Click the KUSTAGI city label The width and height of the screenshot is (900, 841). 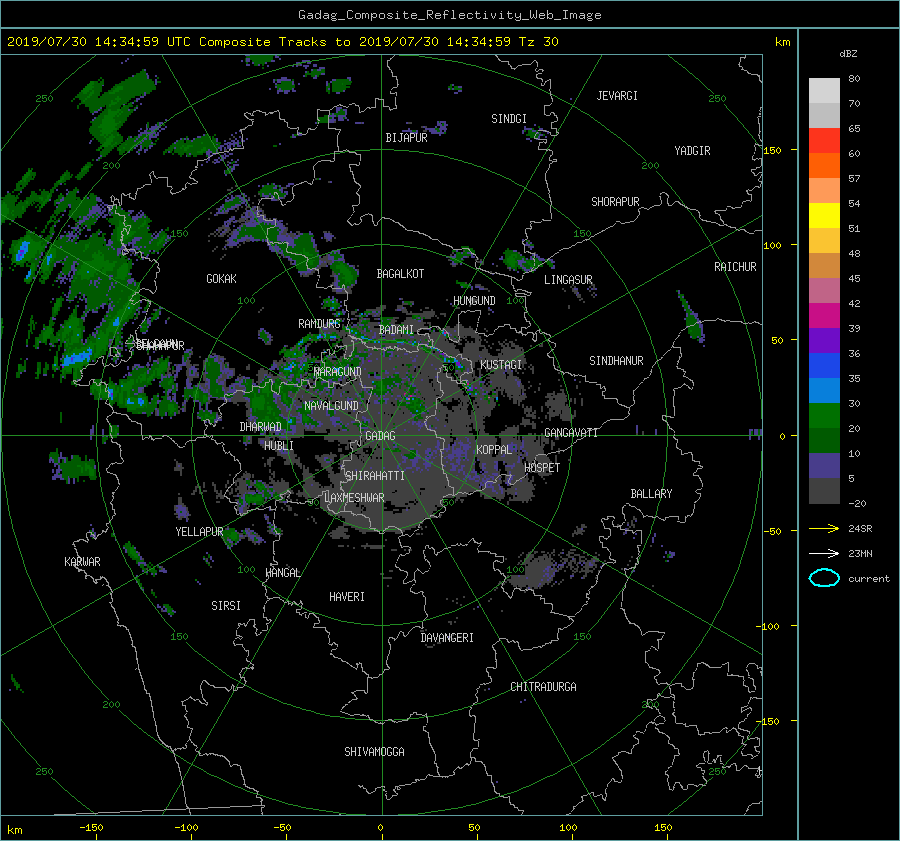(x=501, y=365)
